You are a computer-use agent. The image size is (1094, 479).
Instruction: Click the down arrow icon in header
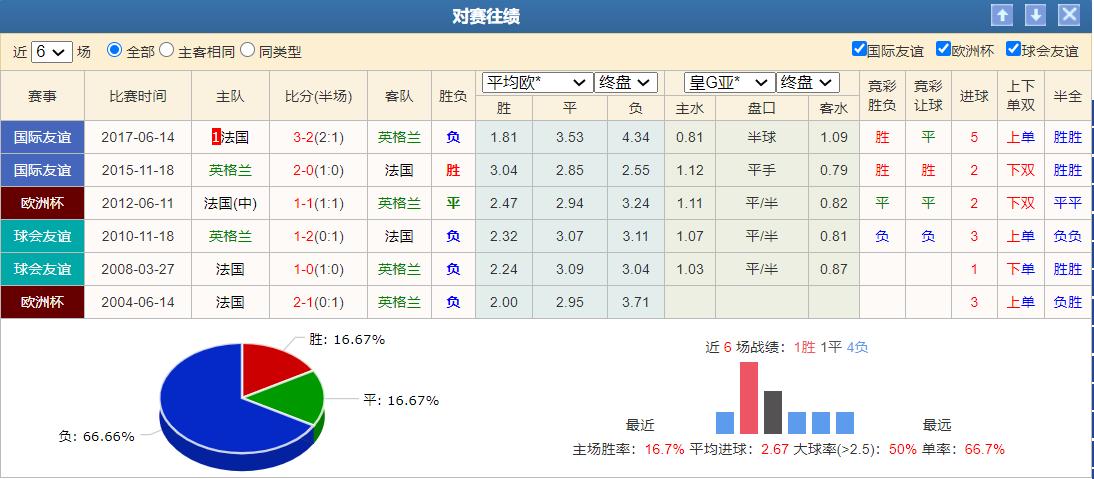[1035, 15]
